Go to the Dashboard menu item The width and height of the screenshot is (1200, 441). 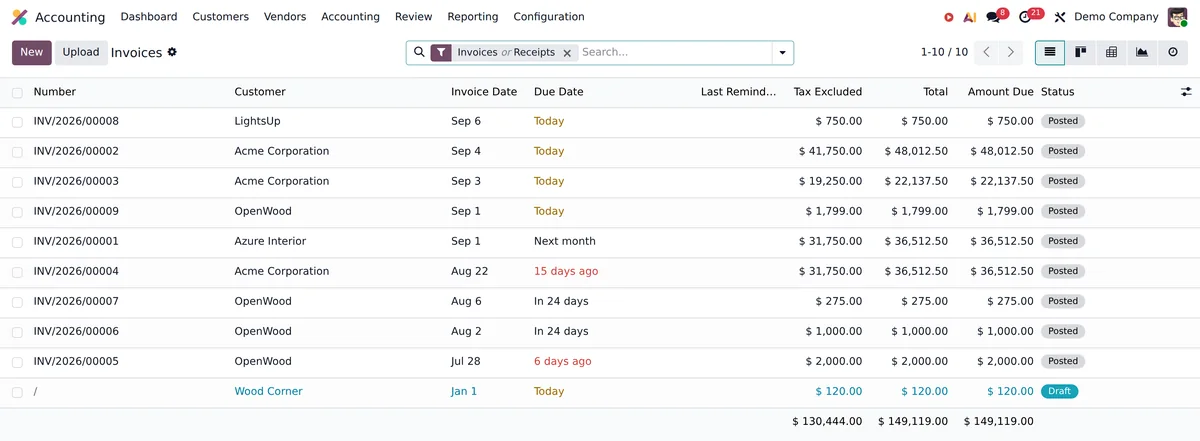point(149,17)
